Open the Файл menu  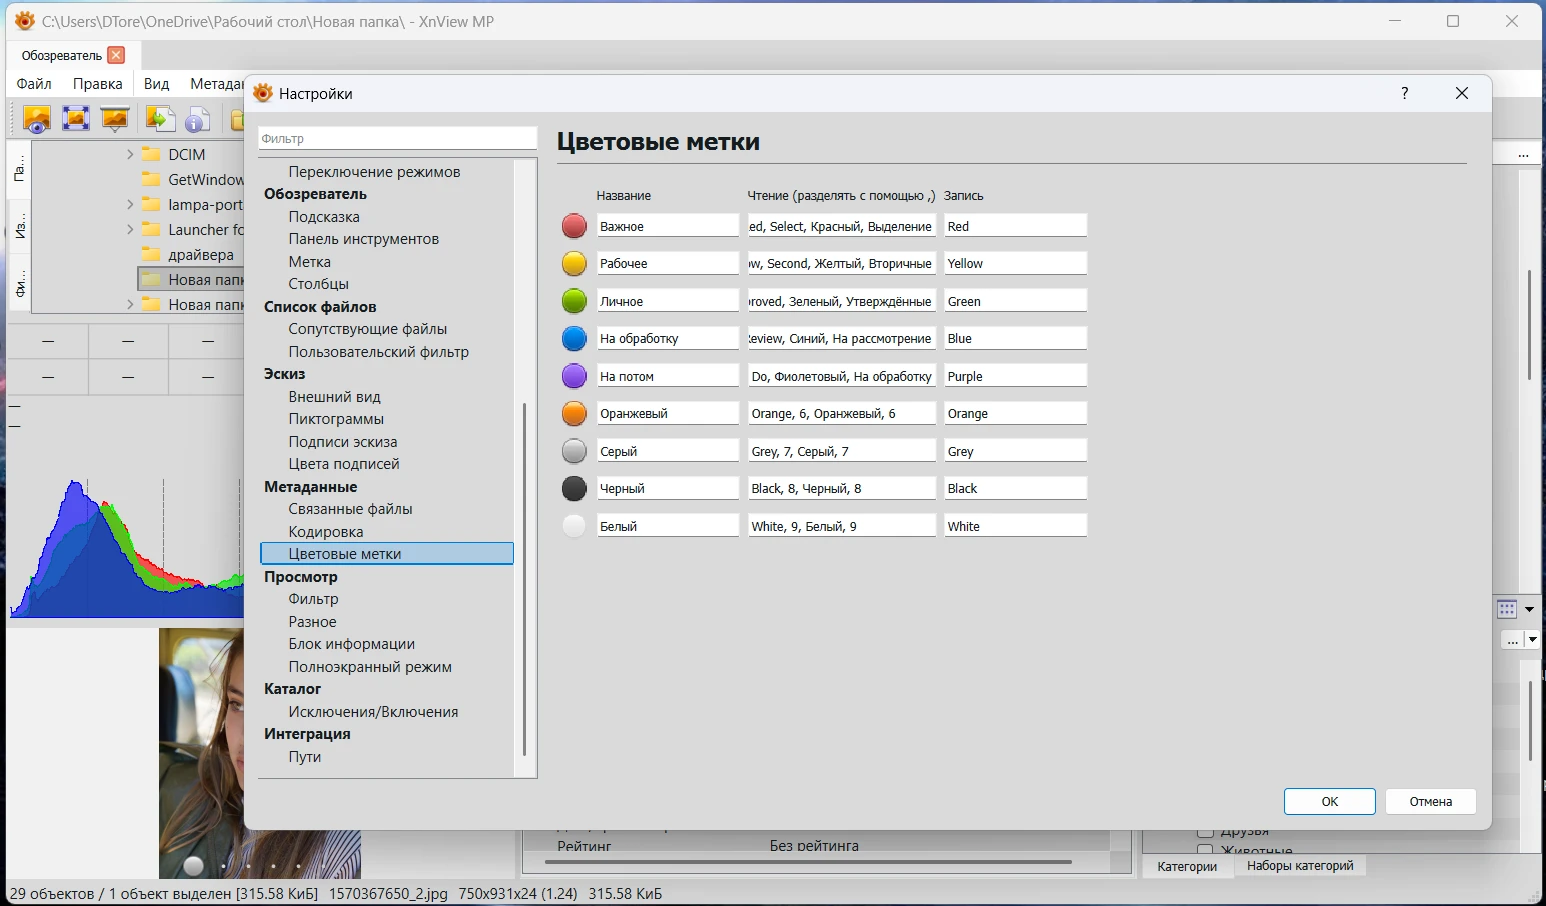click(x=34, y=84)
